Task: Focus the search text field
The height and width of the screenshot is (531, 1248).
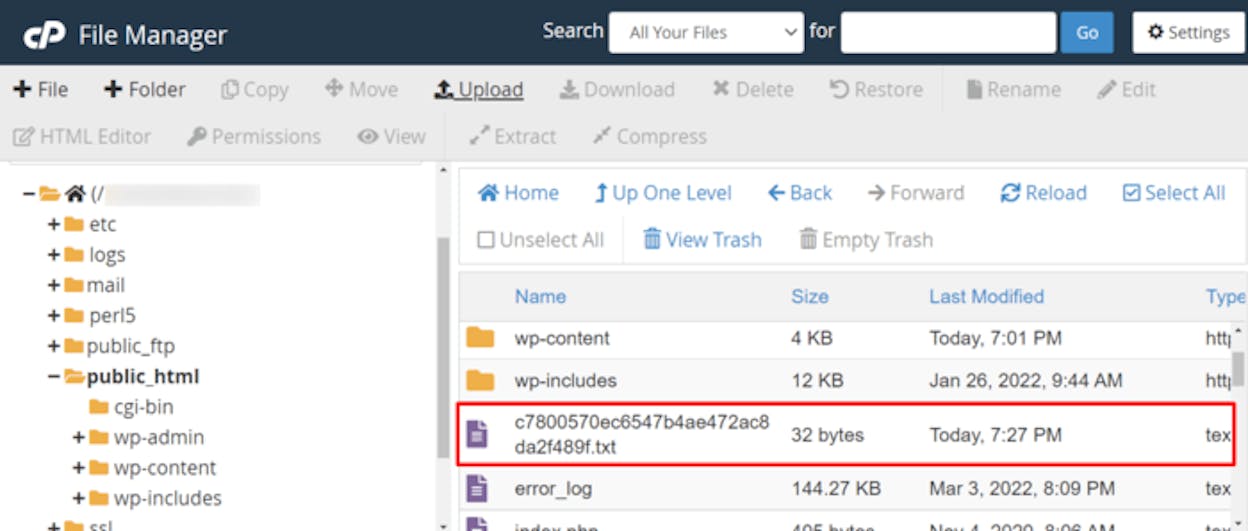Action: [948, 32]
